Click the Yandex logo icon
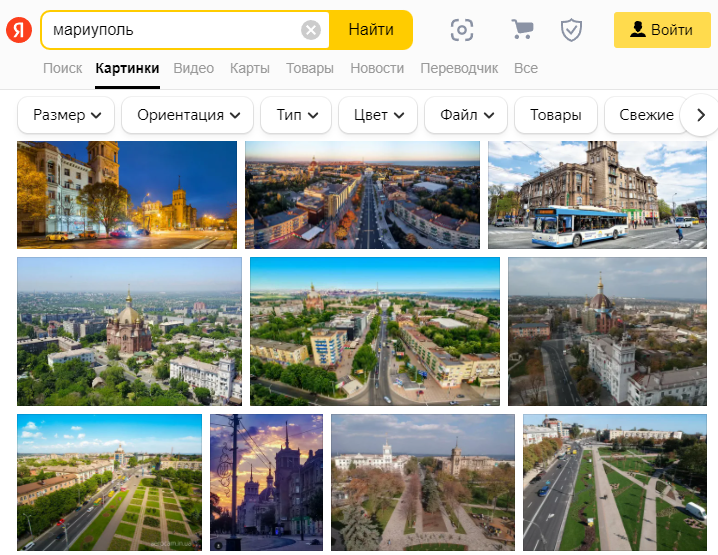 pyautogui.click(x=19, y=30)
